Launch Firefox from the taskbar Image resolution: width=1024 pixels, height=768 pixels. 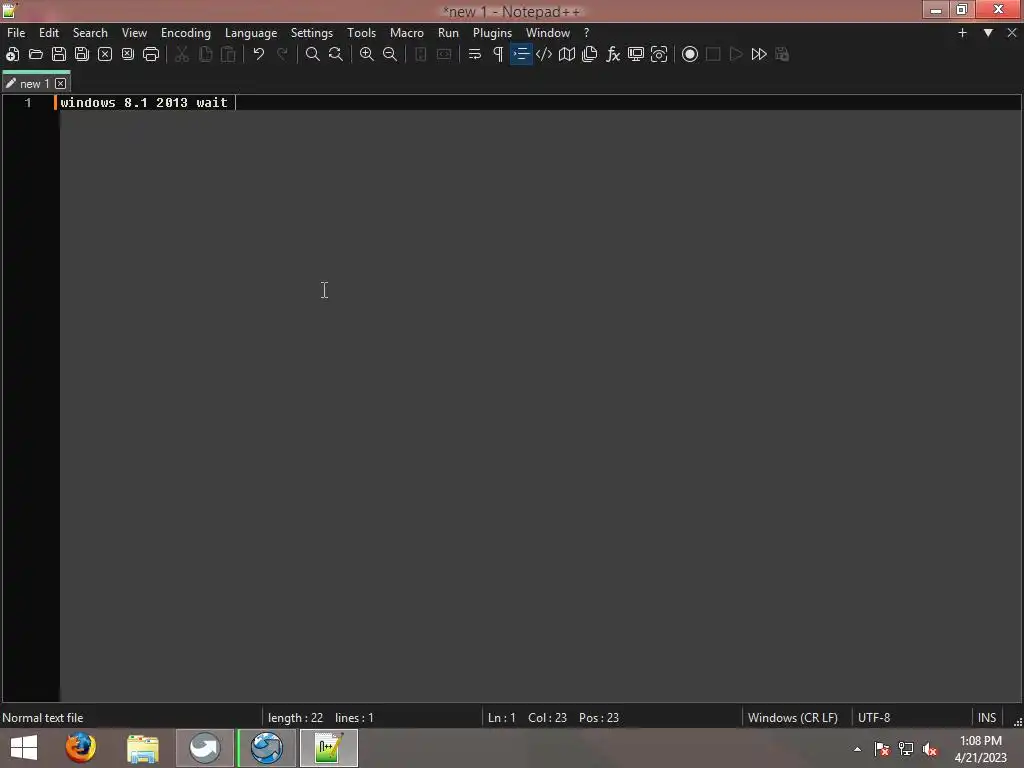tap(80, 748)
